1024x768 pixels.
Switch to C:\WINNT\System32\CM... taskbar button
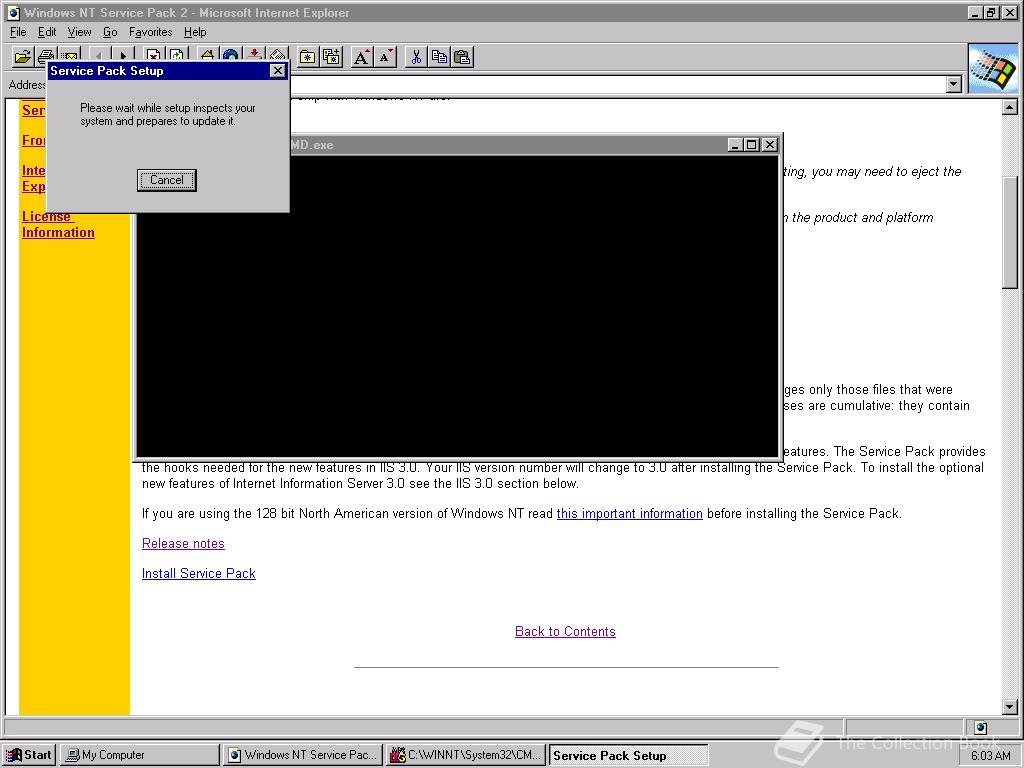click(466, 755)
